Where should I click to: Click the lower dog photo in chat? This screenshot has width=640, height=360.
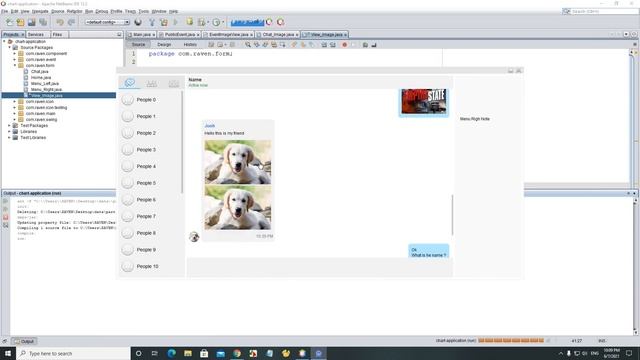point(238,207)
